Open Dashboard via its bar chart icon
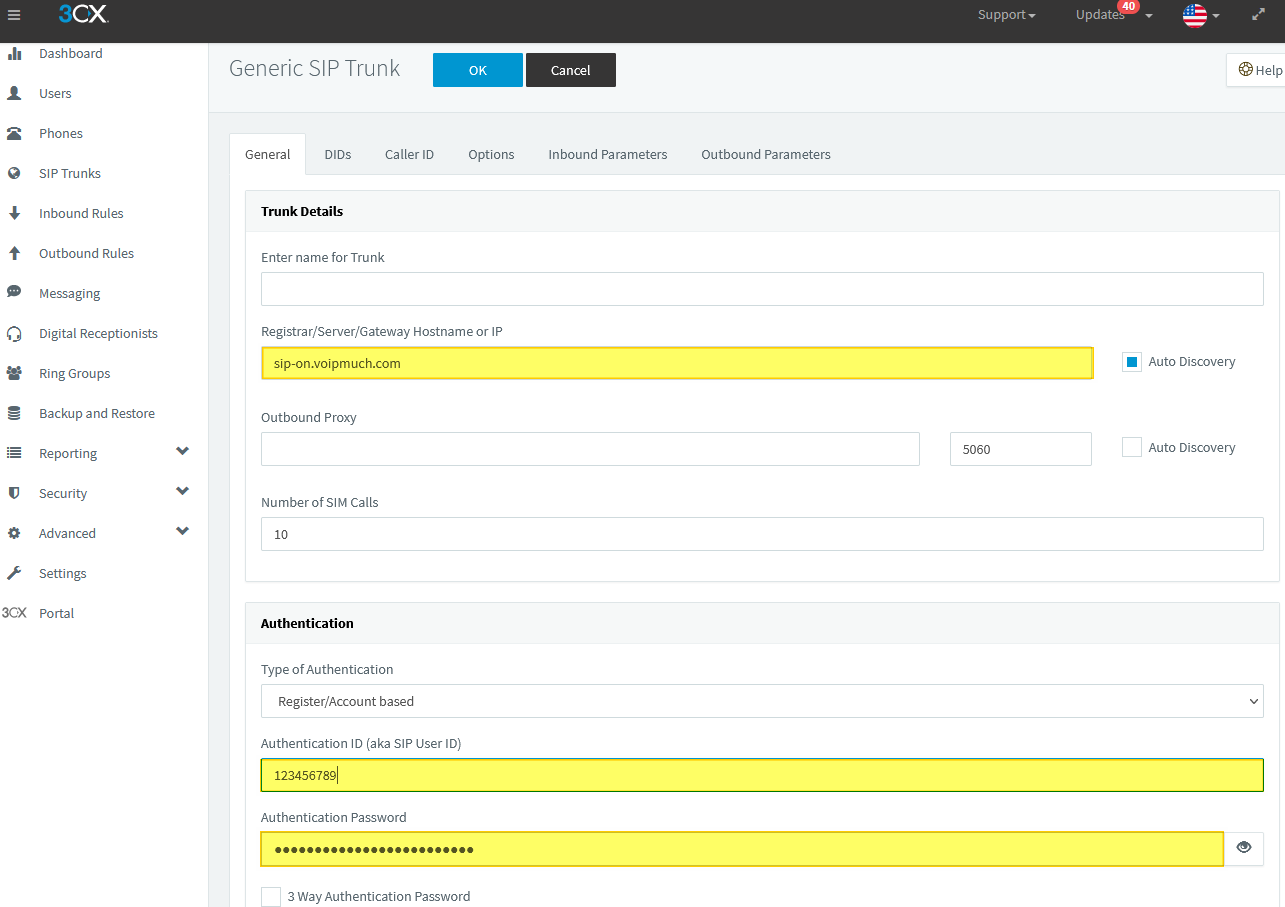Viewport: 1285px width, 907px height. 15,54
